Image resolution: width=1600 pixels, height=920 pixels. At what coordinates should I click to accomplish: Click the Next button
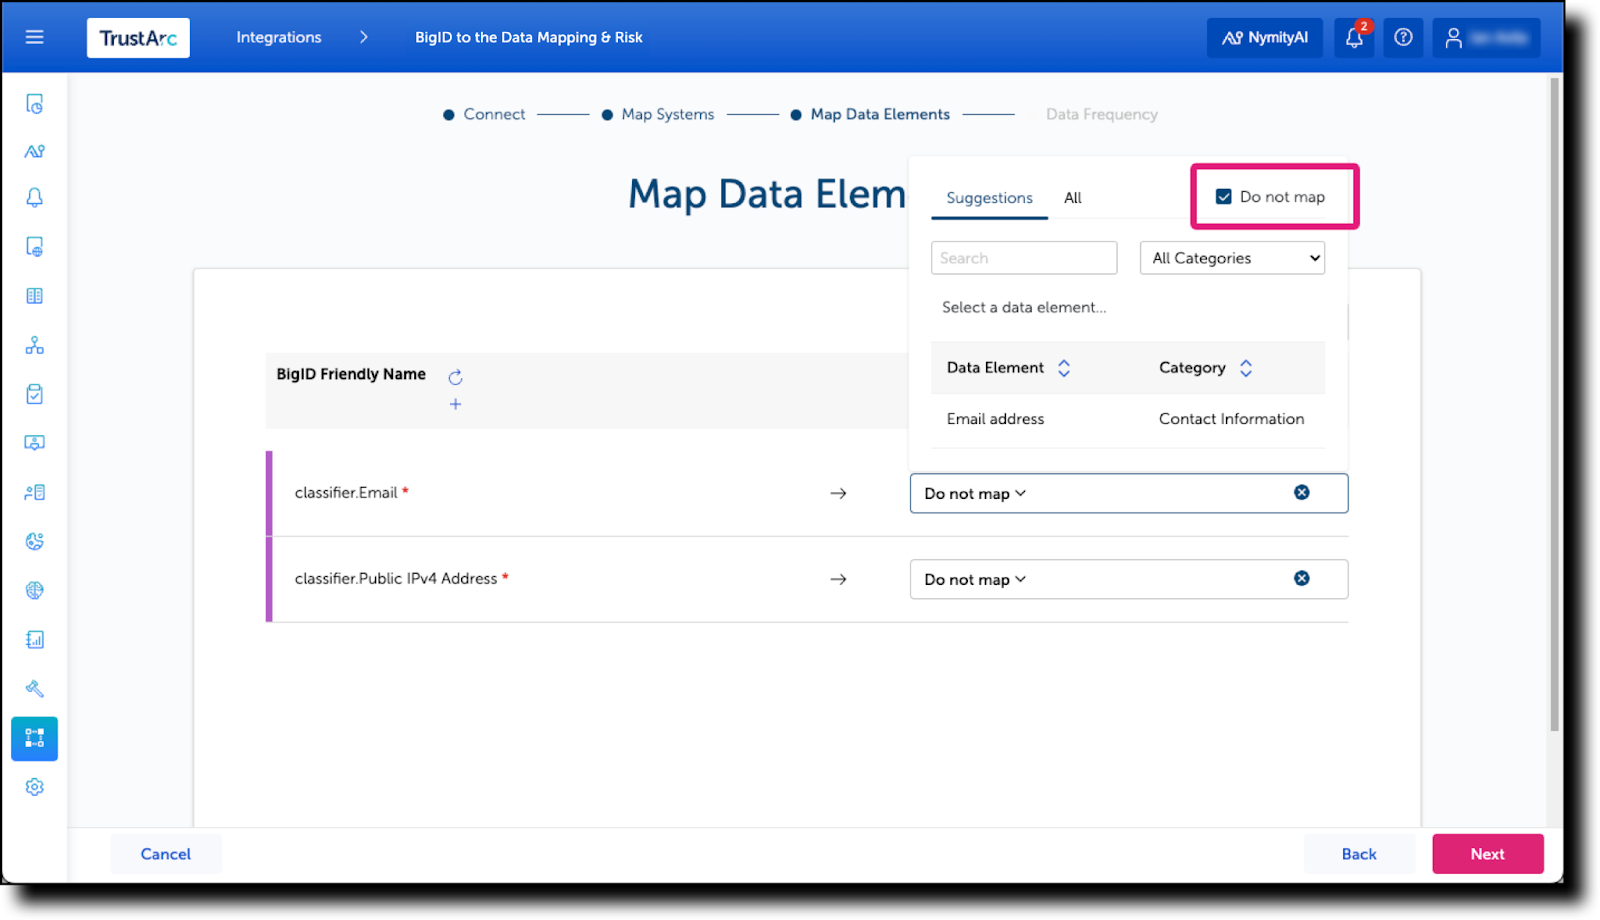coord(1488,854)
